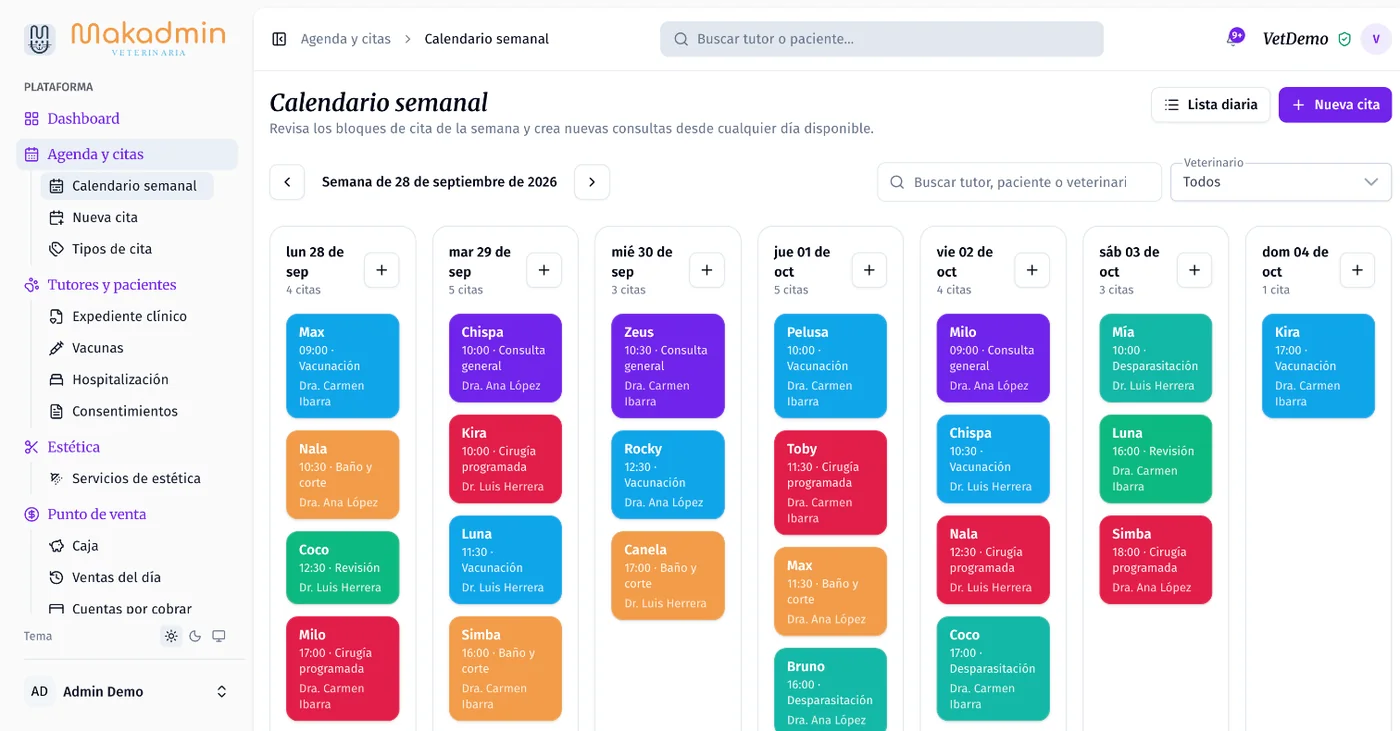Open Toby's 11:30 Cirugía programada card

tap(831, 483)
